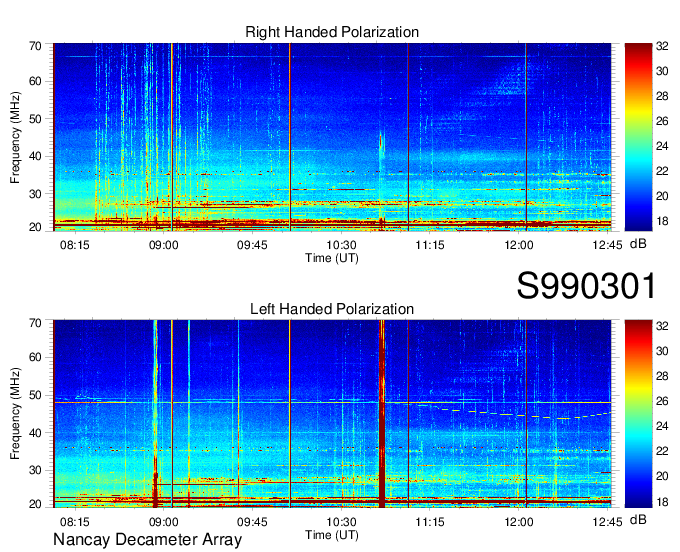
Task: Click the "20" frequency tick of Right Handed plot
Action: point(35,227)
